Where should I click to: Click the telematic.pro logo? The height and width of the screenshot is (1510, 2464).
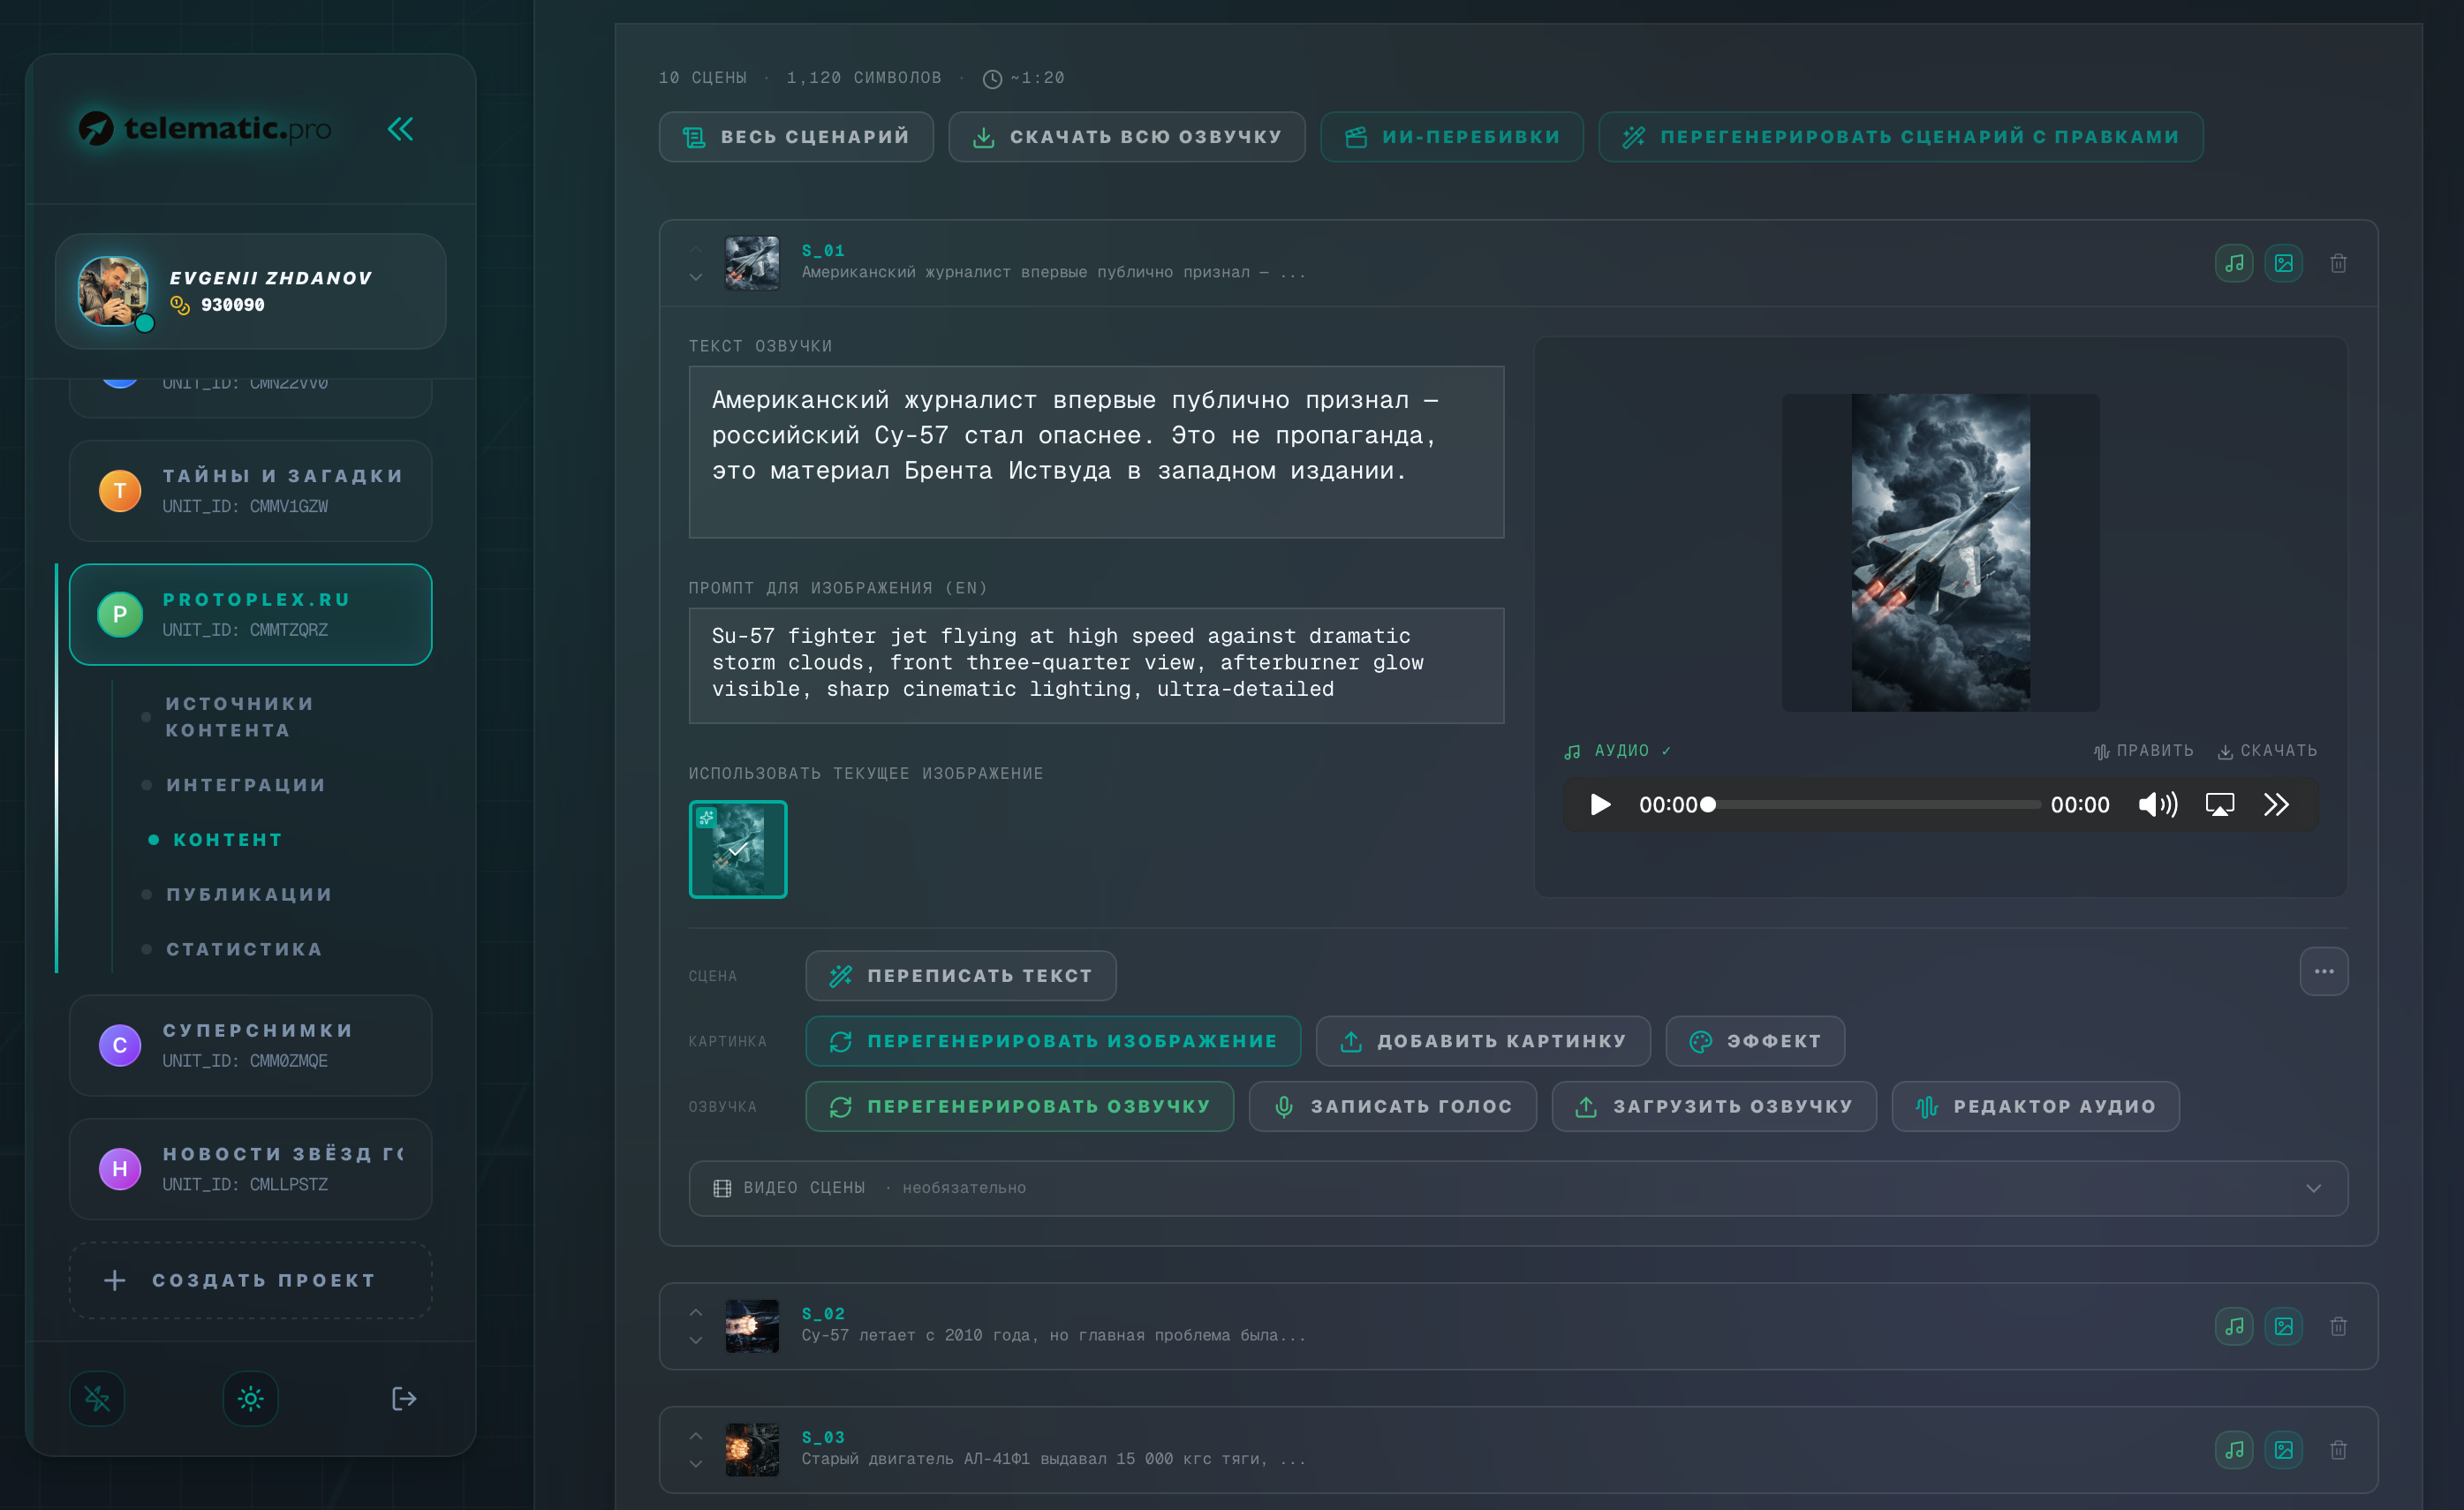205,128
